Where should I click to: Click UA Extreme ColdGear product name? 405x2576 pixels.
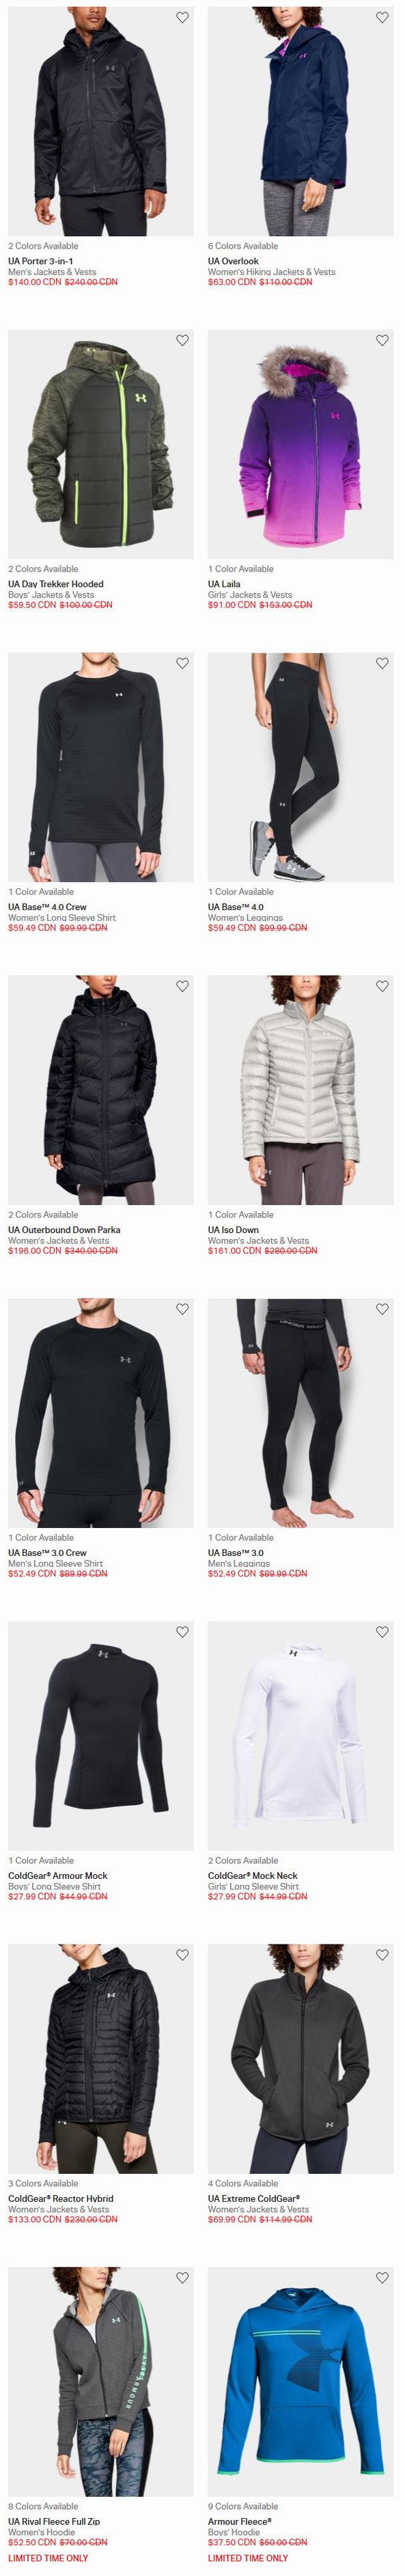click(254, 2199)
